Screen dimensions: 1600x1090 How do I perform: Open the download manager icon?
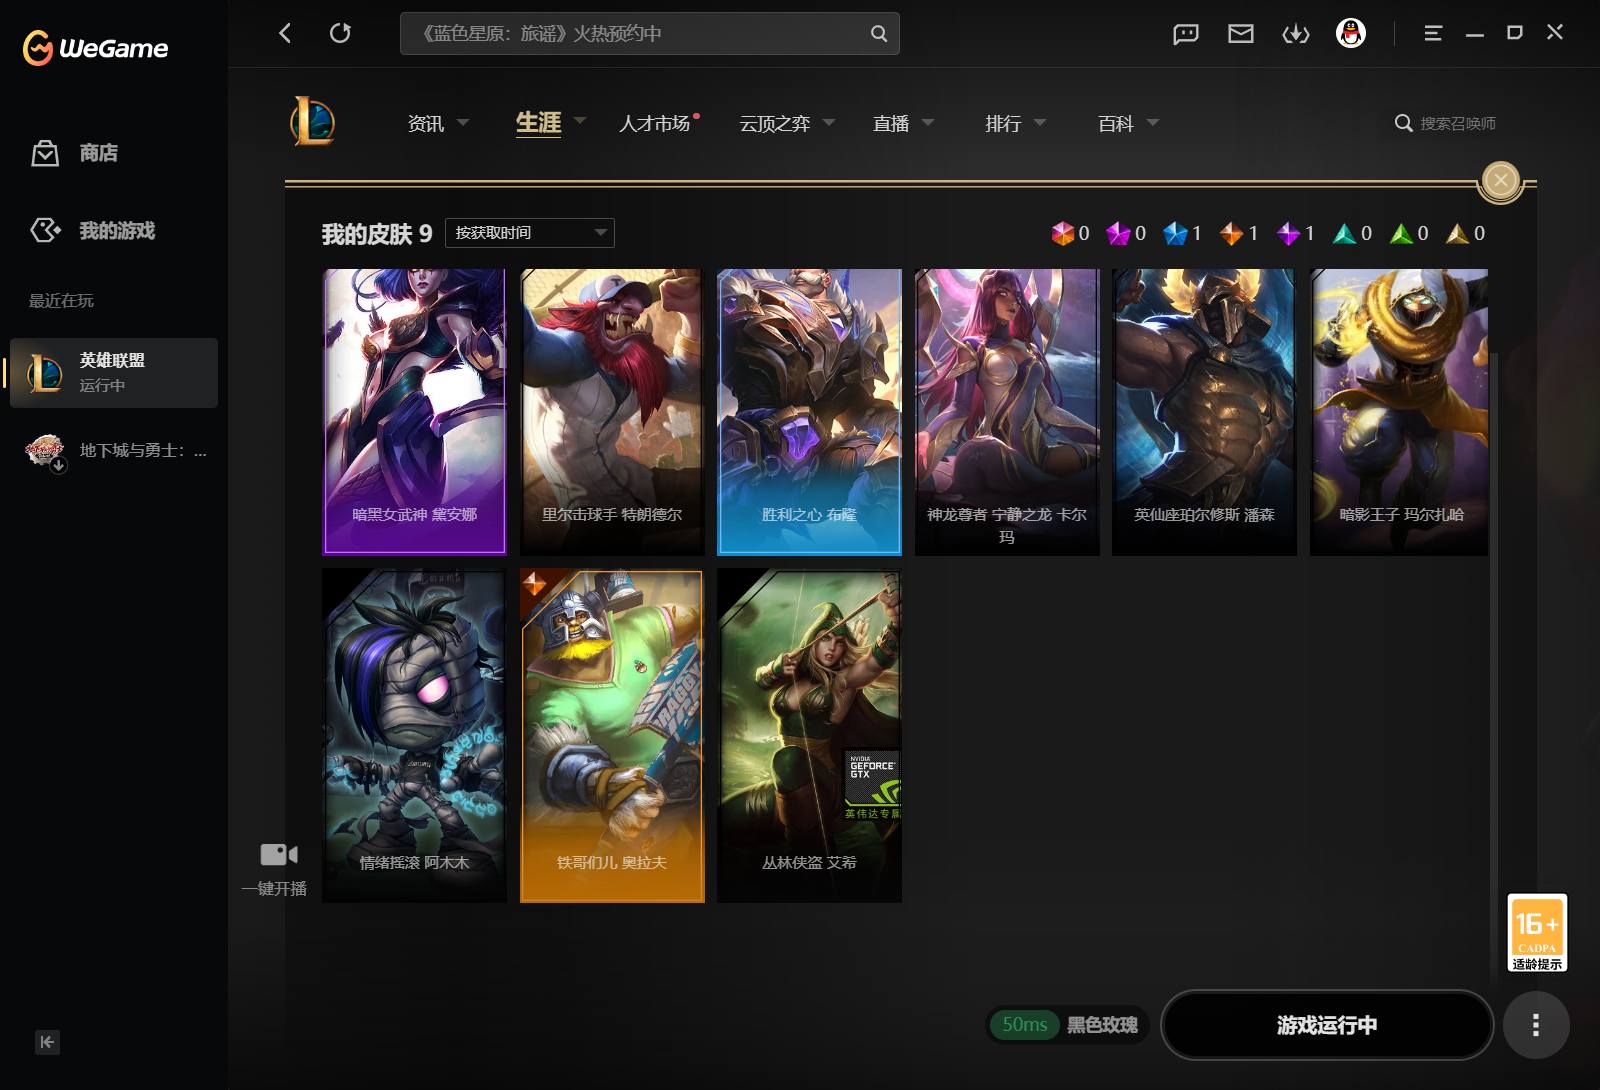1296,34
